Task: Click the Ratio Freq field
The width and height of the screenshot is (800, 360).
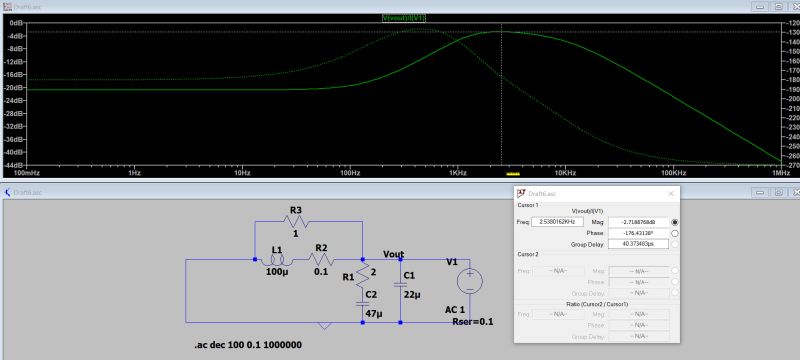Action: click(x=558, y=314)
